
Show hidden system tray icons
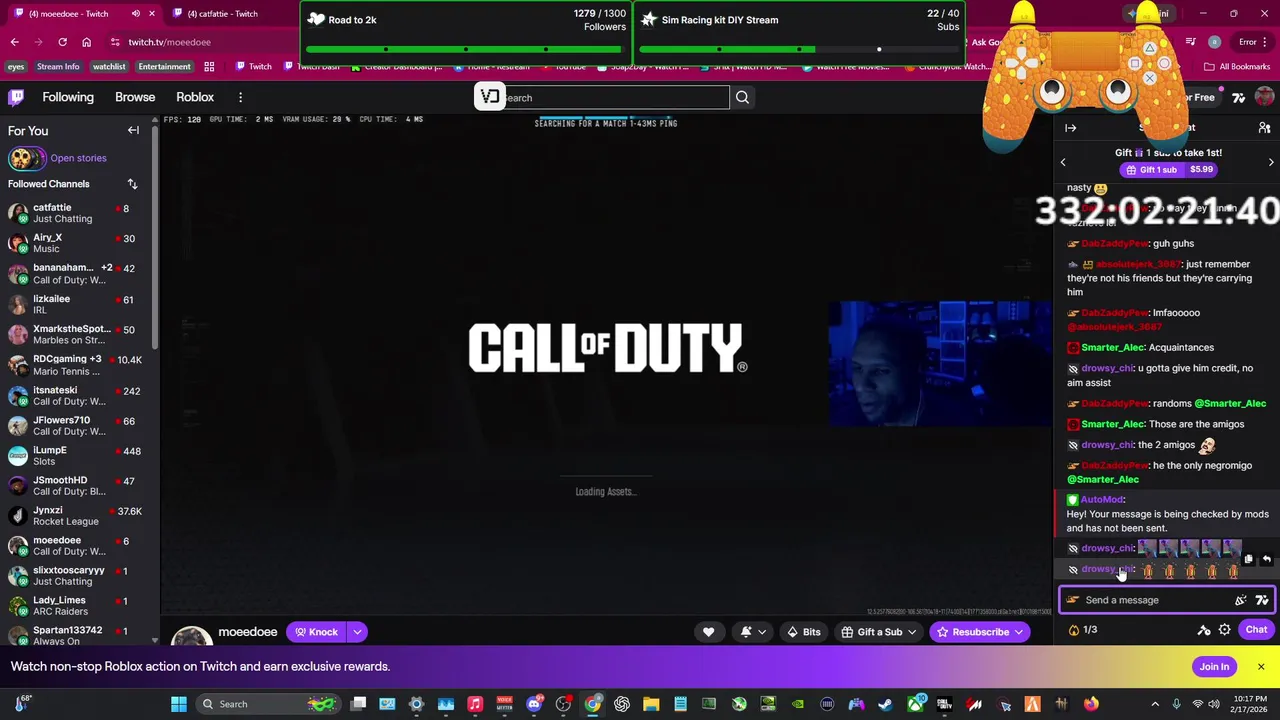click(1155, 704)
